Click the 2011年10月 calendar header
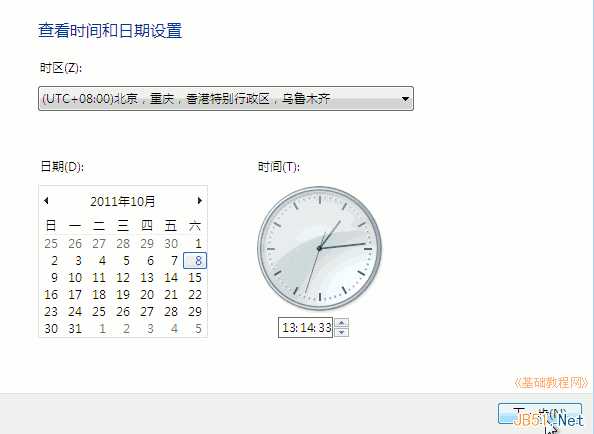The image size is (594, 434). pyautogui.click(x=123, y=201)
